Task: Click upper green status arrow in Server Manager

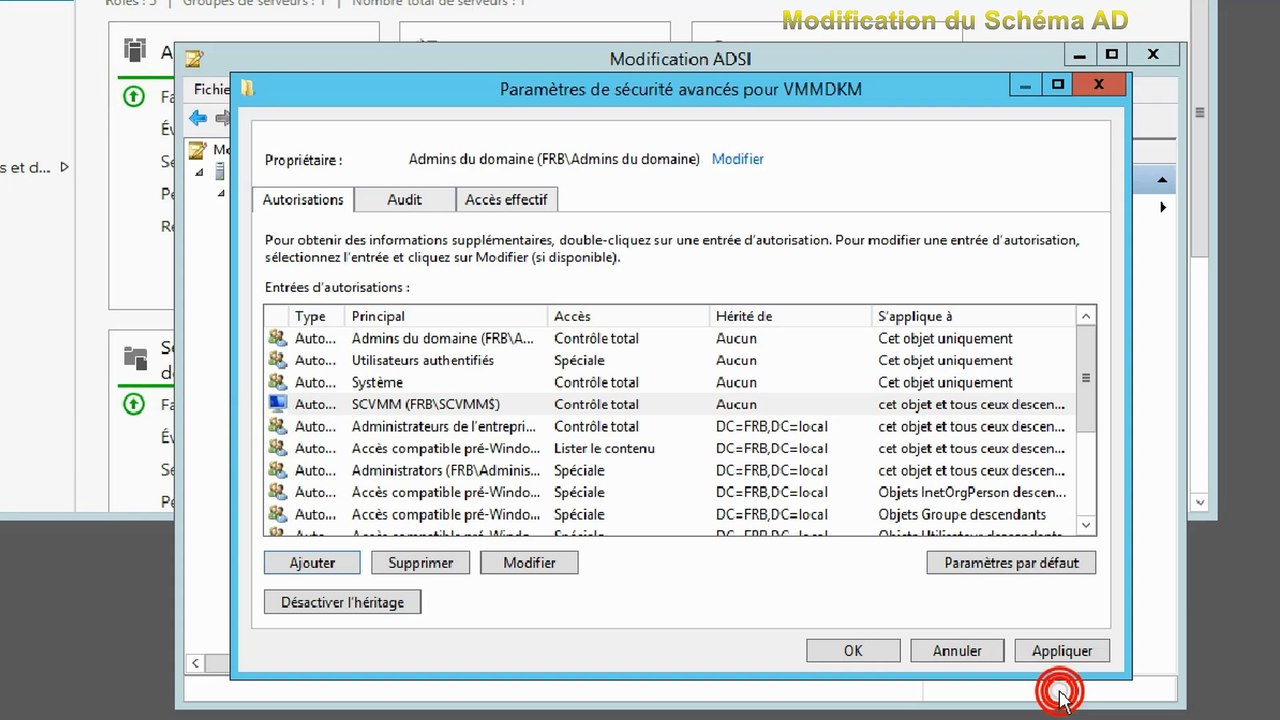Action: click(133, 97)
